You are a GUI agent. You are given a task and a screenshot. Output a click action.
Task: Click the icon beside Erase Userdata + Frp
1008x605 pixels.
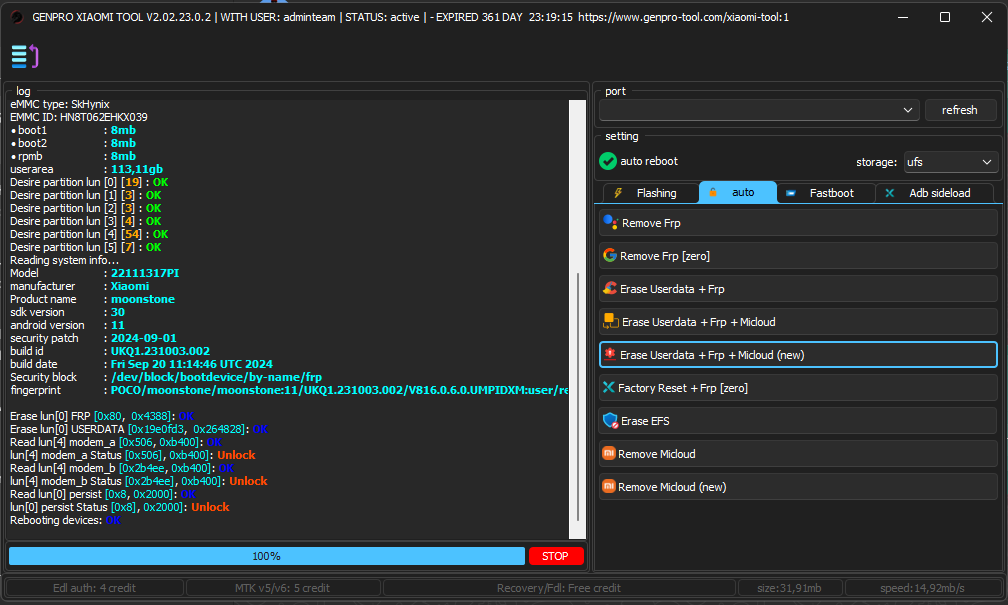point(609,289)
